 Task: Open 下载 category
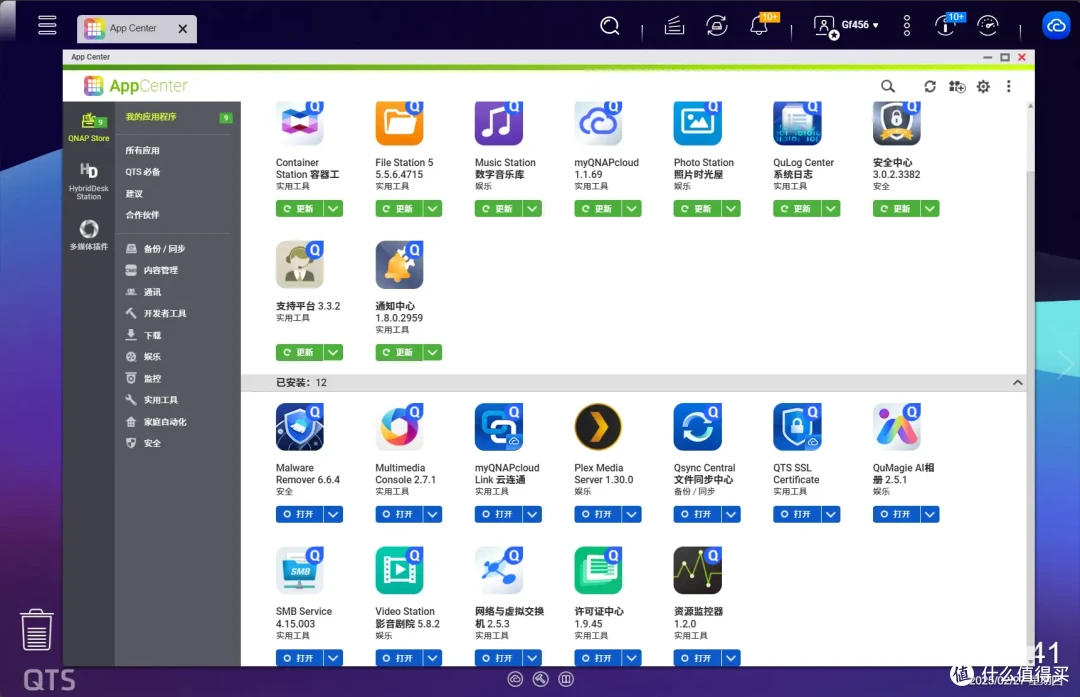coord(143,335)
